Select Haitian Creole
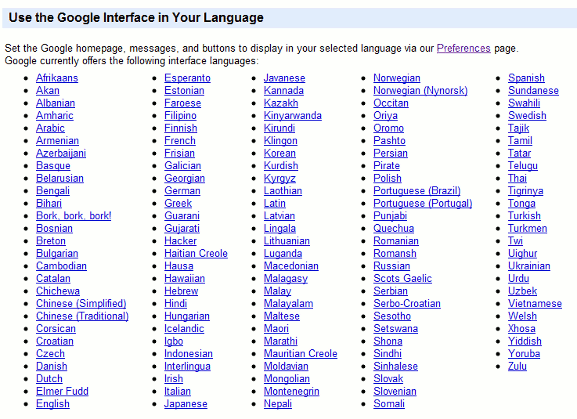 (196, 253)
